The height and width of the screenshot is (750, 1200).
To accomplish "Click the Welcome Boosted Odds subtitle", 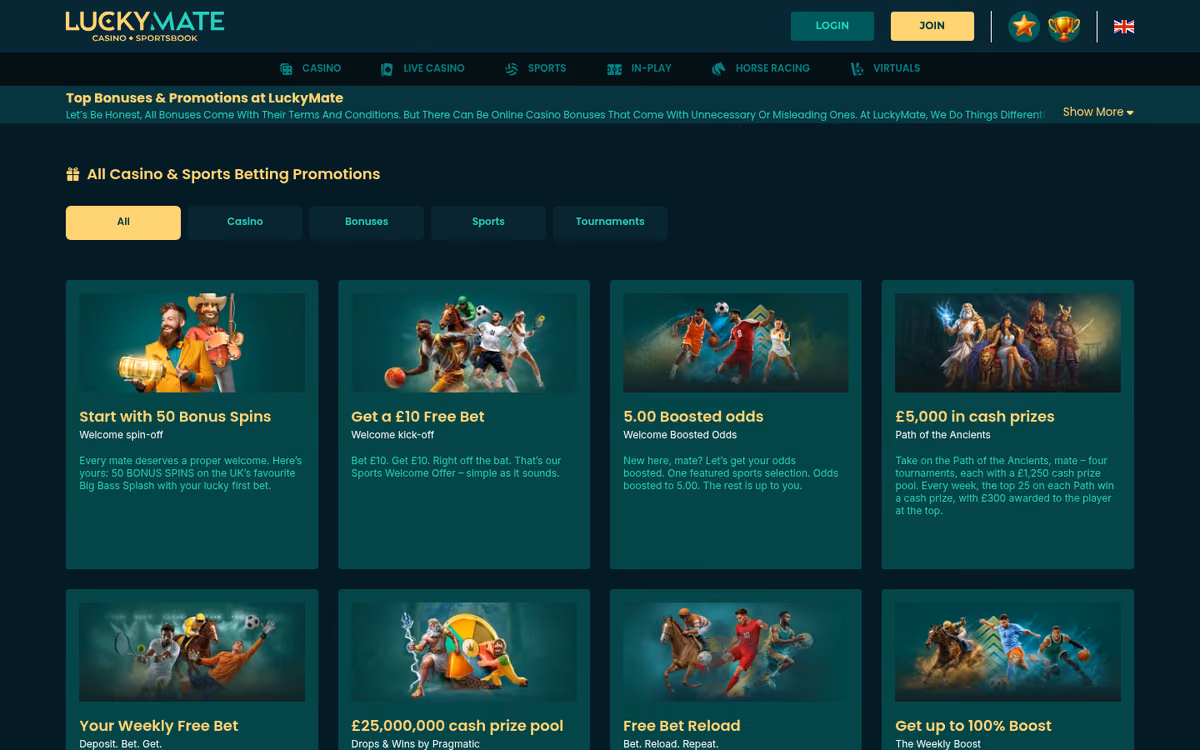I will [x=680, y=435].
